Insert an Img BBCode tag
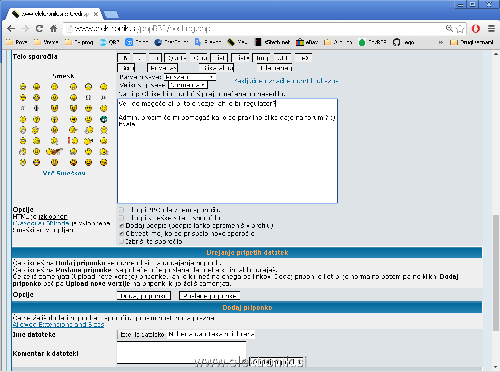Screen dimensions: 500x372 pos(261,58)
